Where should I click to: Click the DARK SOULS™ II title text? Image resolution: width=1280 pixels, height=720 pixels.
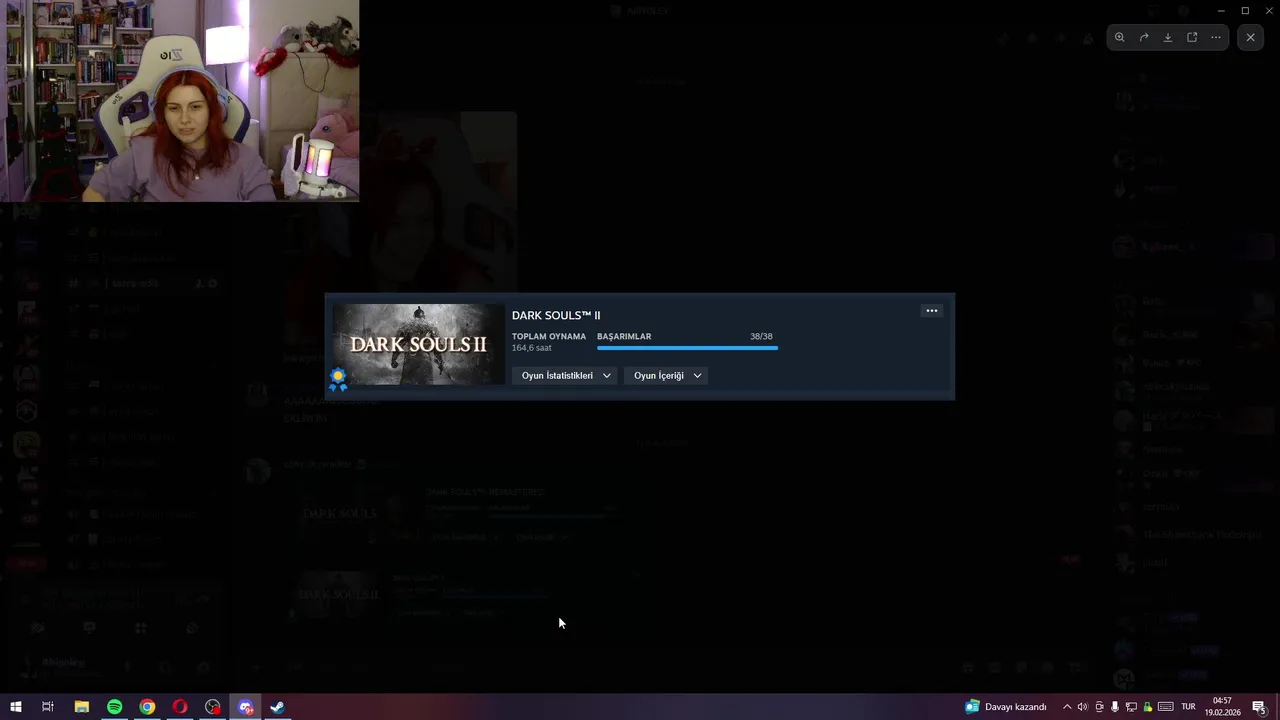tap(556, 315)
